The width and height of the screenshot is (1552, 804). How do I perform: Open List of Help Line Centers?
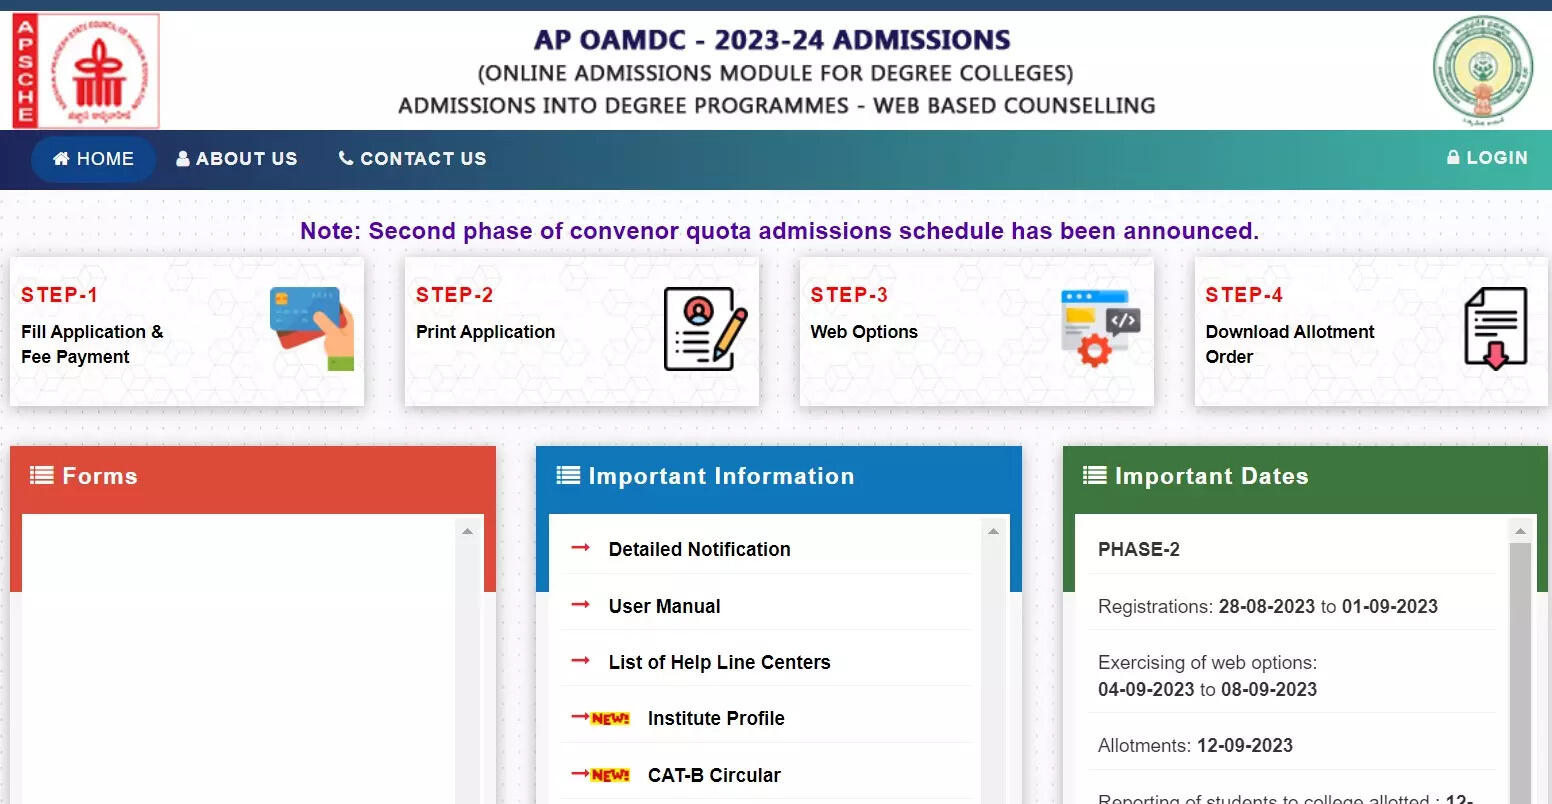tap(719, 662)
